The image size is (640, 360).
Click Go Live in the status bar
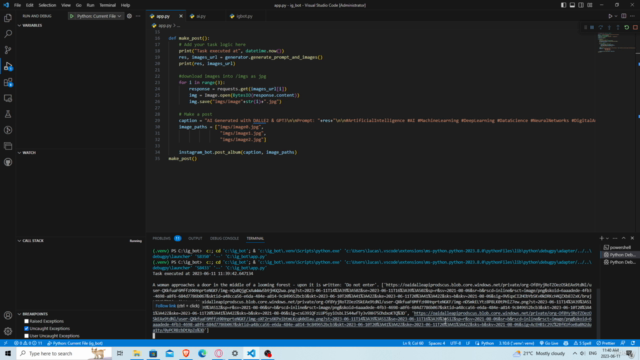pyautogui.click(x=549, y=343)
